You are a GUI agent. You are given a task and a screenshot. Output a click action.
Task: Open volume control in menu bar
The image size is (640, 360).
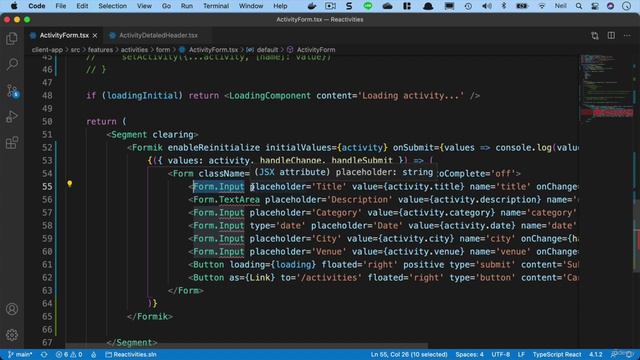pos(487,6)
